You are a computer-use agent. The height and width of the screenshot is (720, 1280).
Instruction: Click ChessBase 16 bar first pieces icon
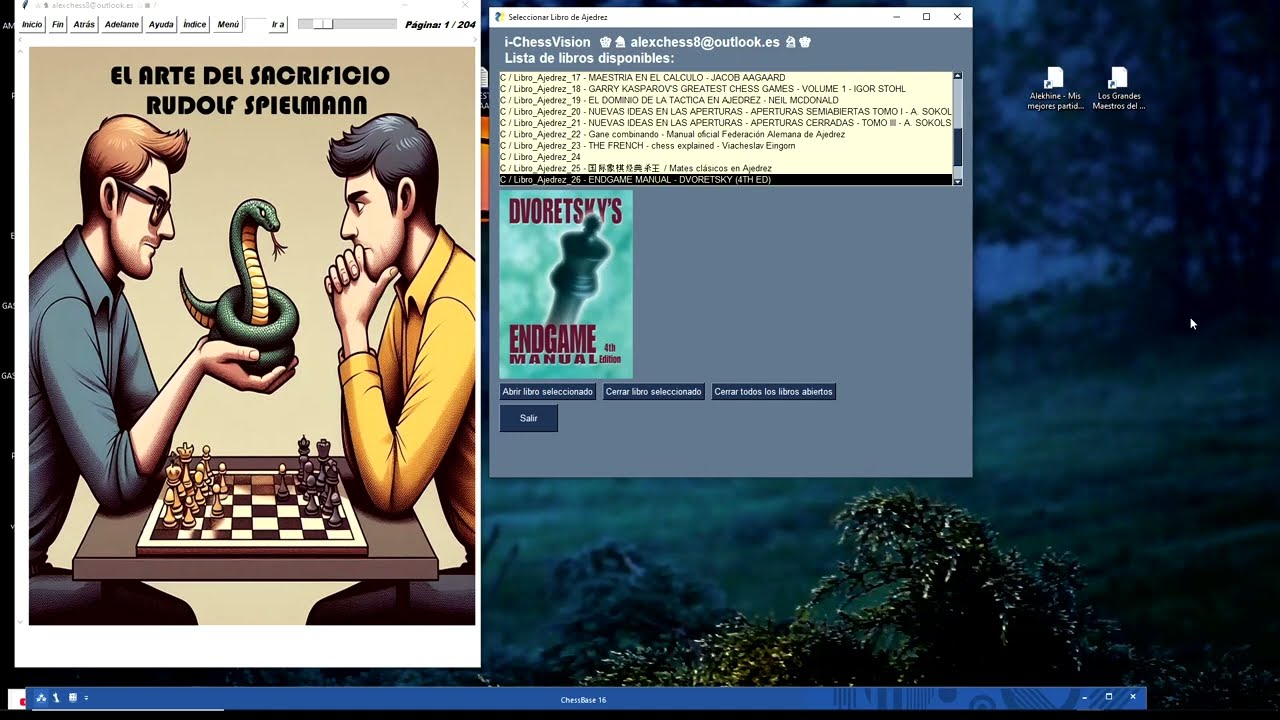pyautogui.click(x=42, y=698)
